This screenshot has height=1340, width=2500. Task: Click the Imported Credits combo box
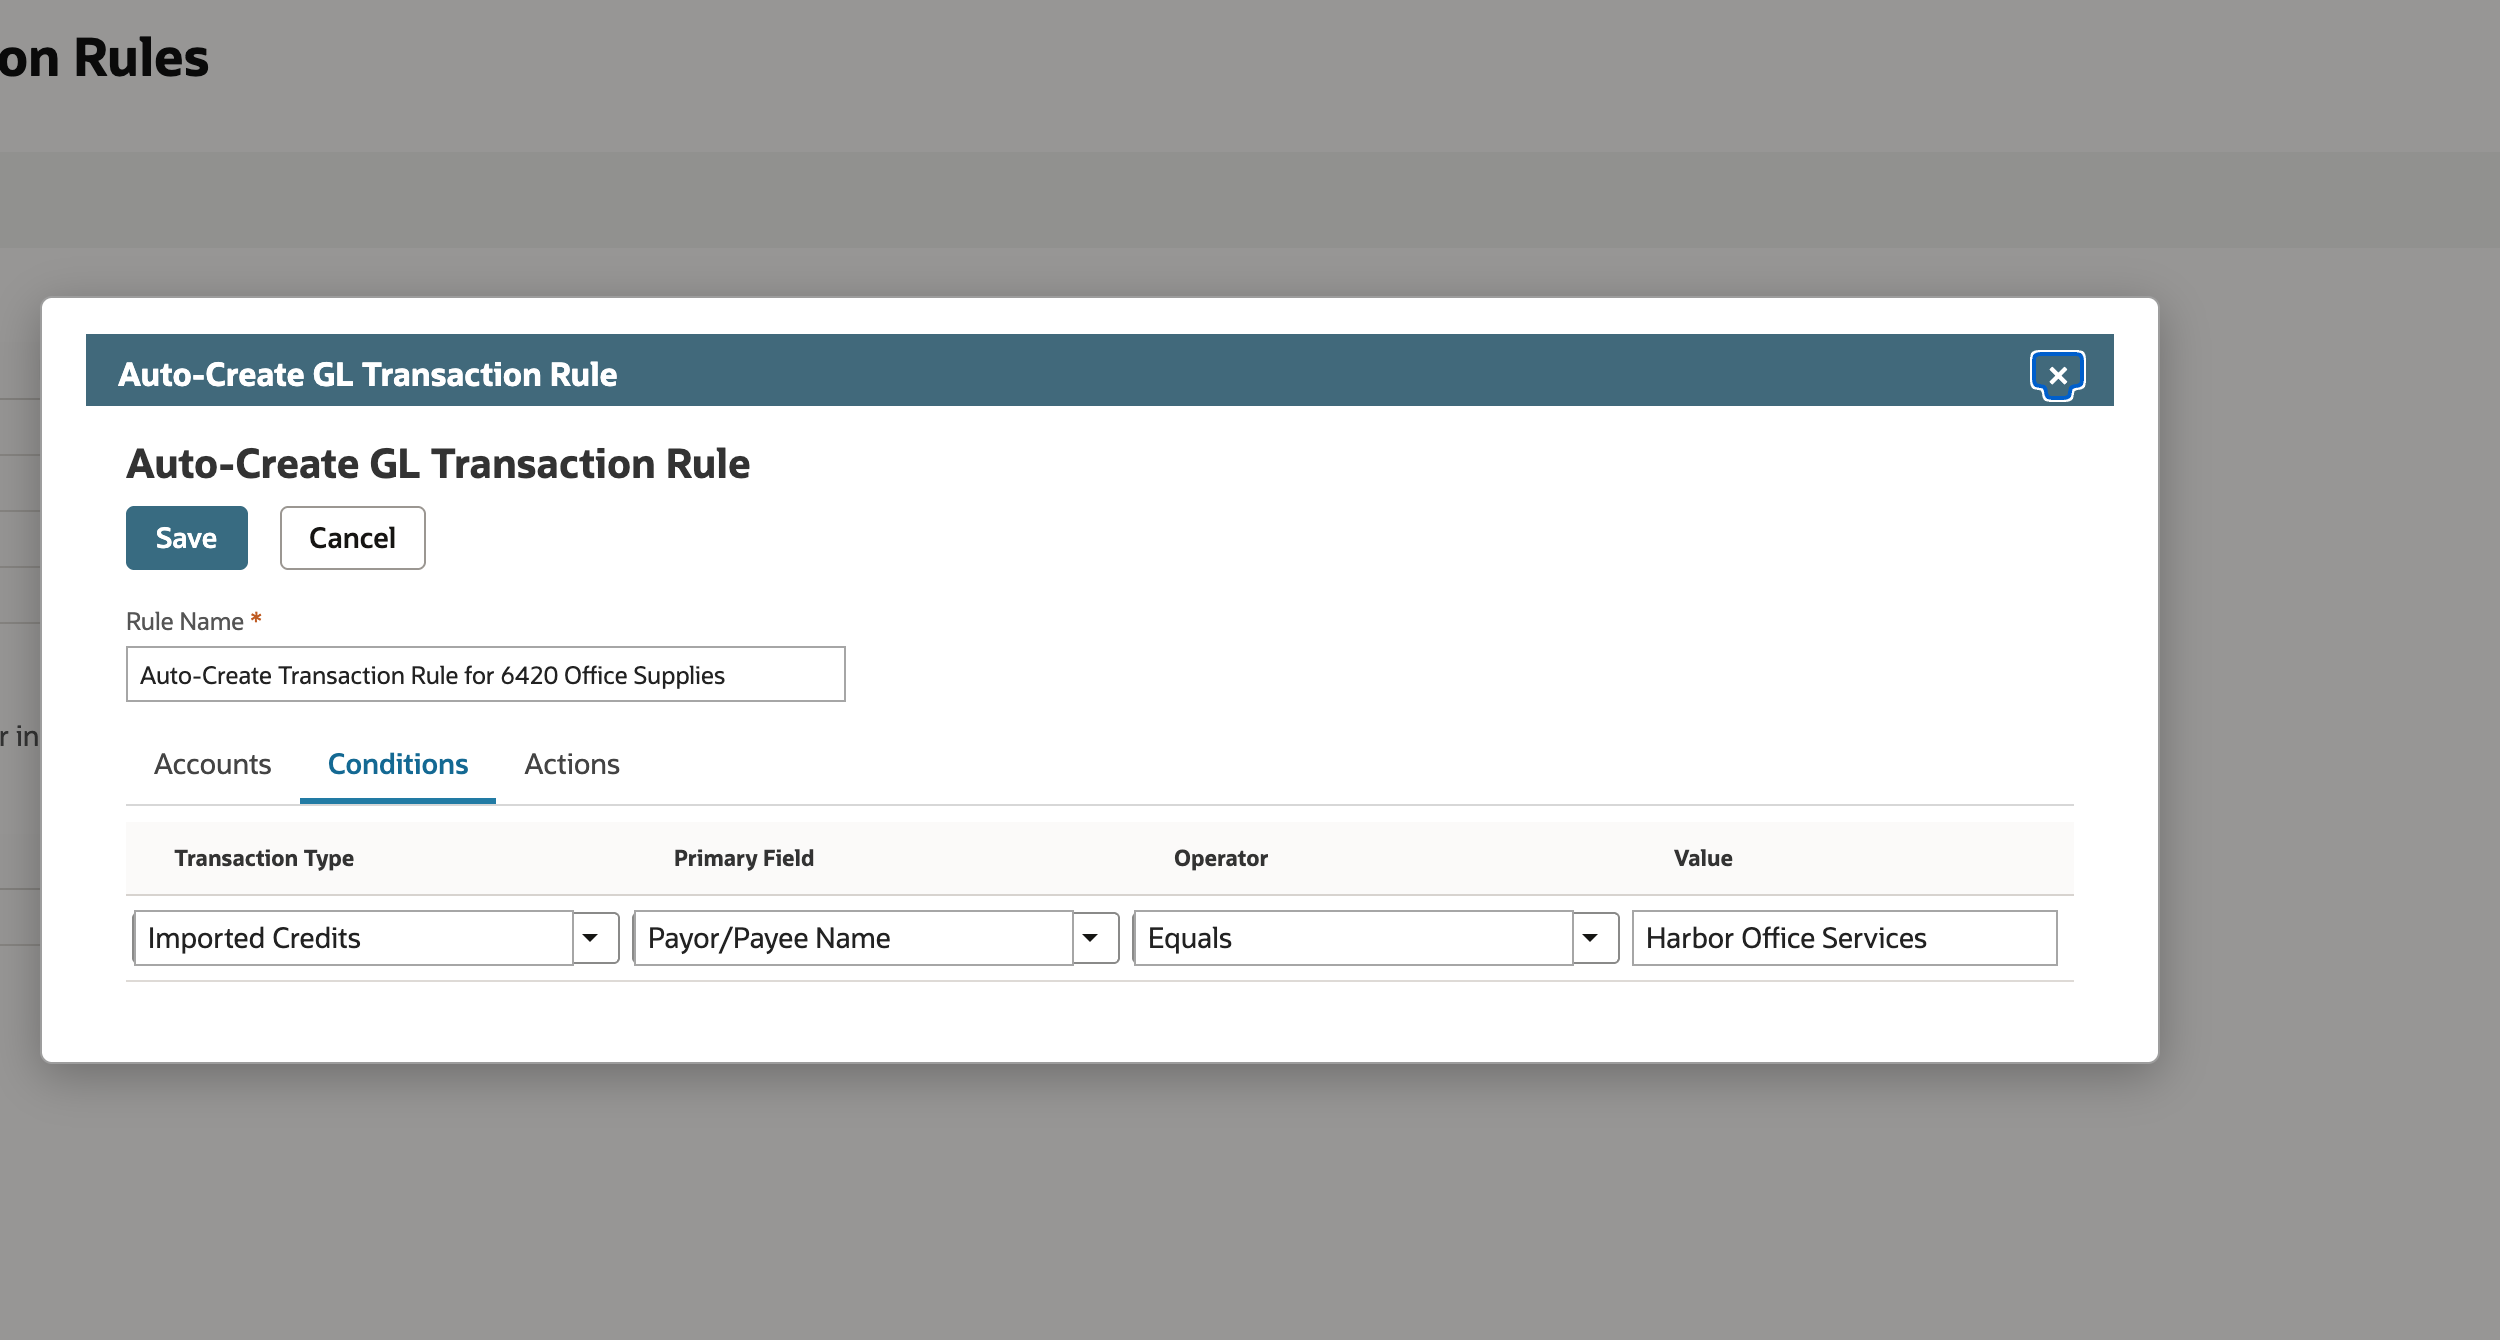pos(353,938)
